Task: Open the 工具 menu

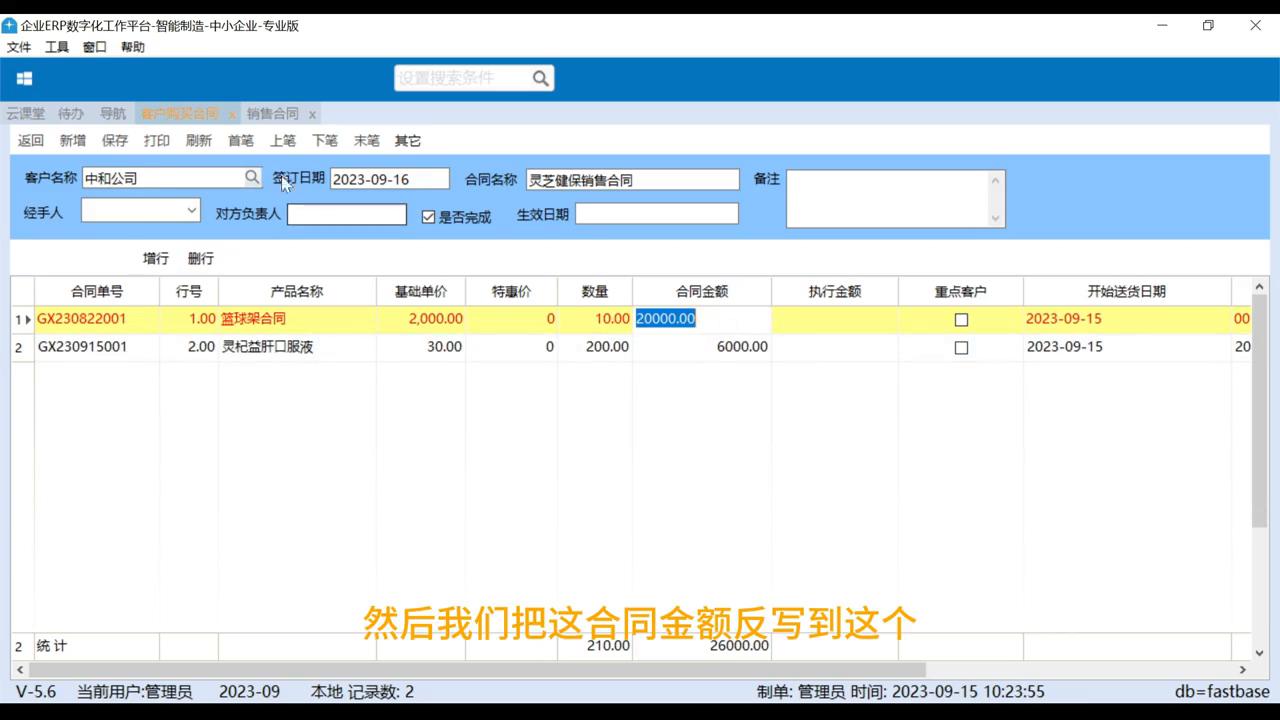Action: (x=56, y=46)
